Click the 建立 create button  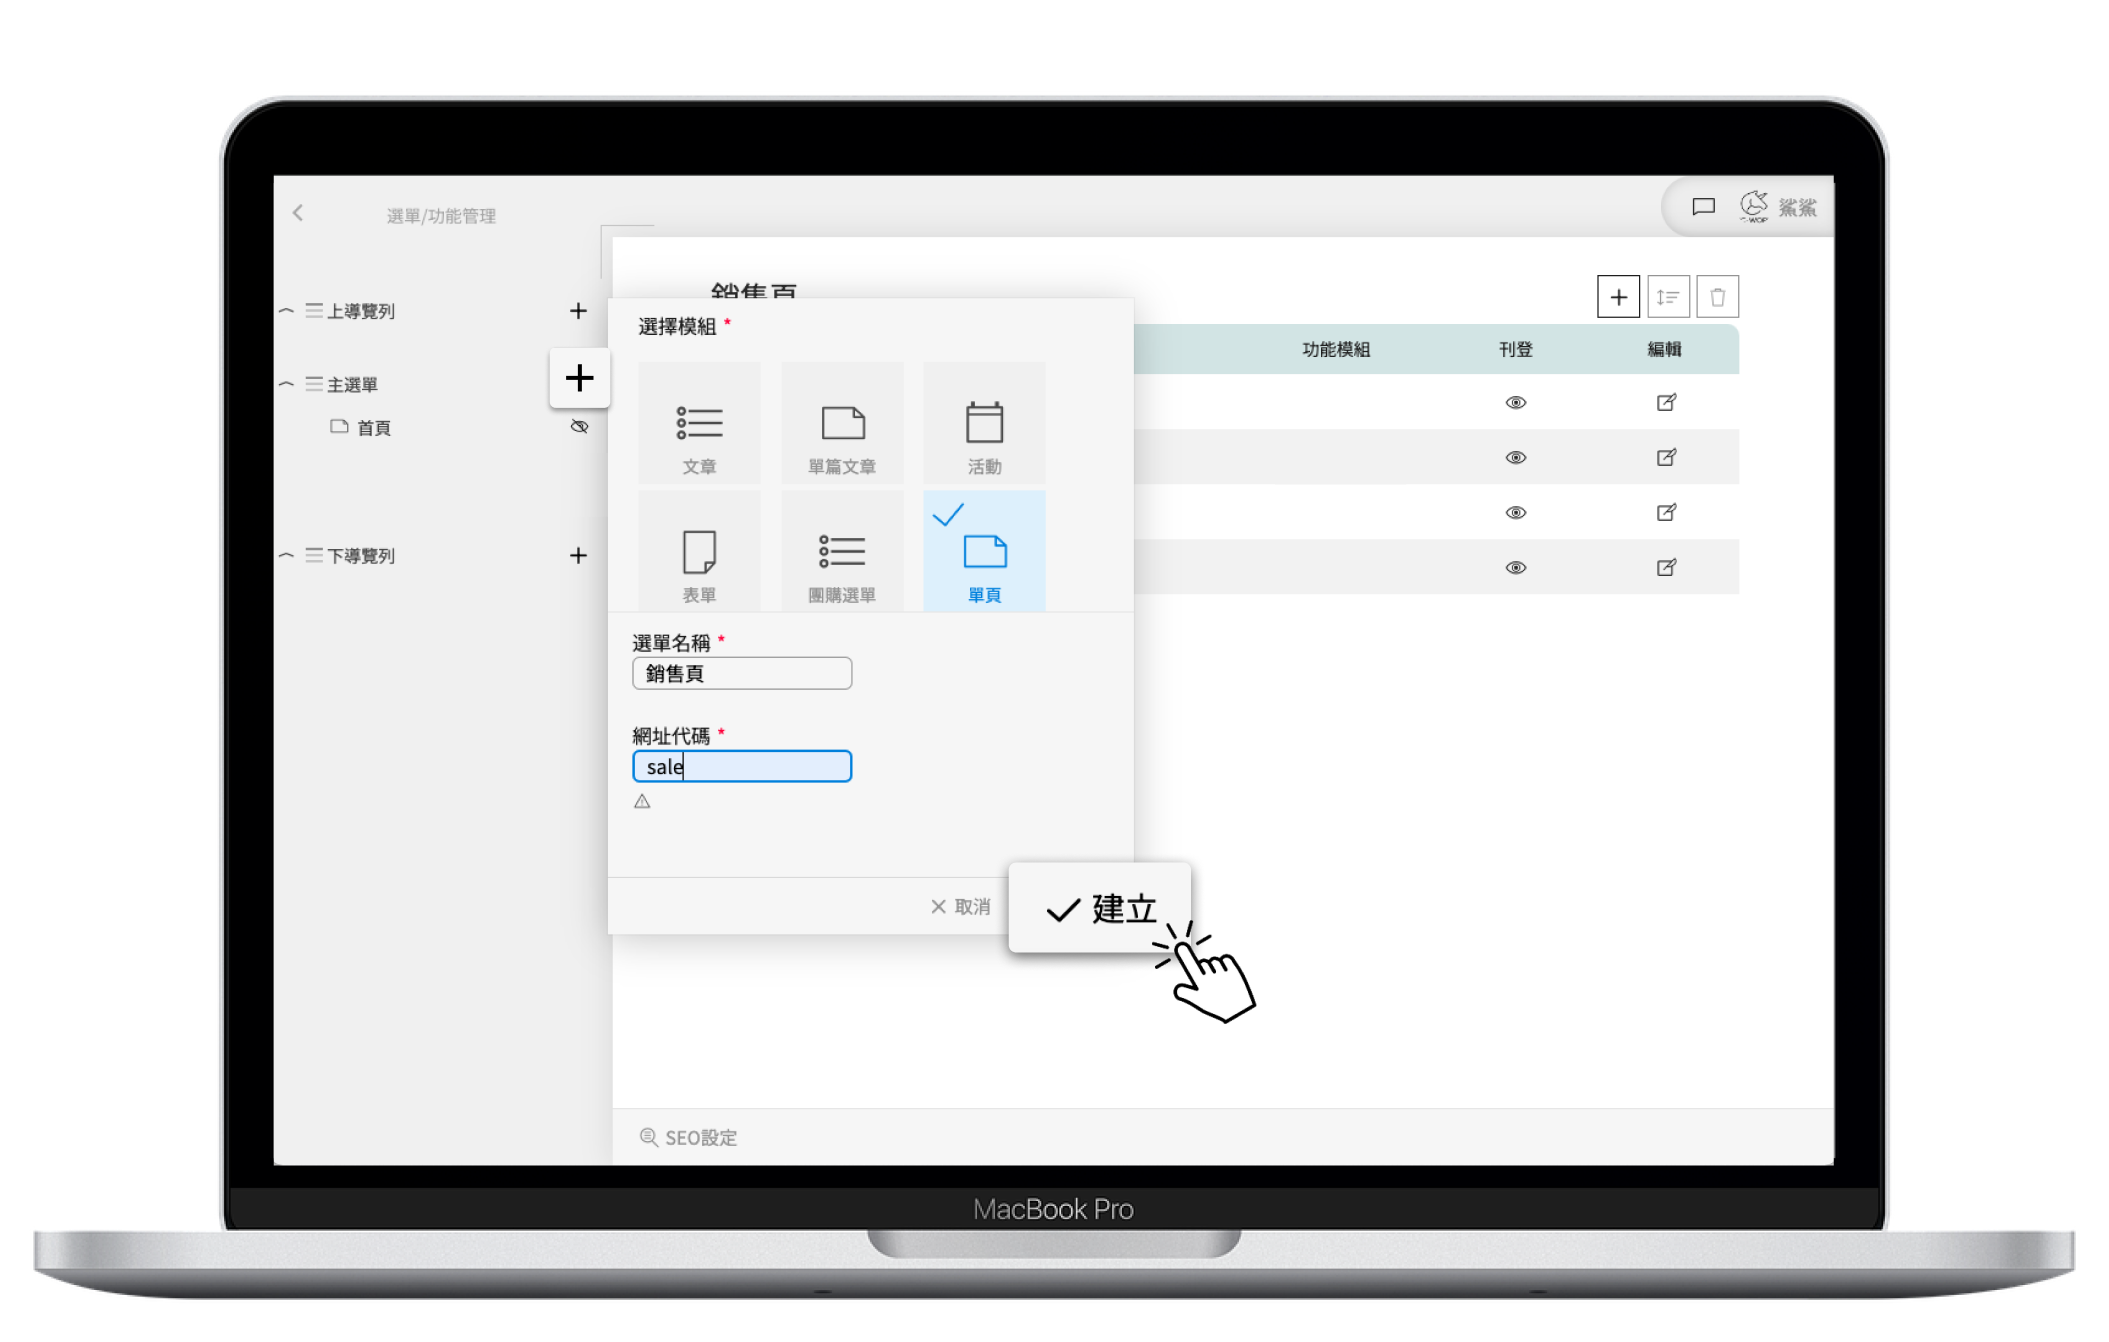point(1100,908)
